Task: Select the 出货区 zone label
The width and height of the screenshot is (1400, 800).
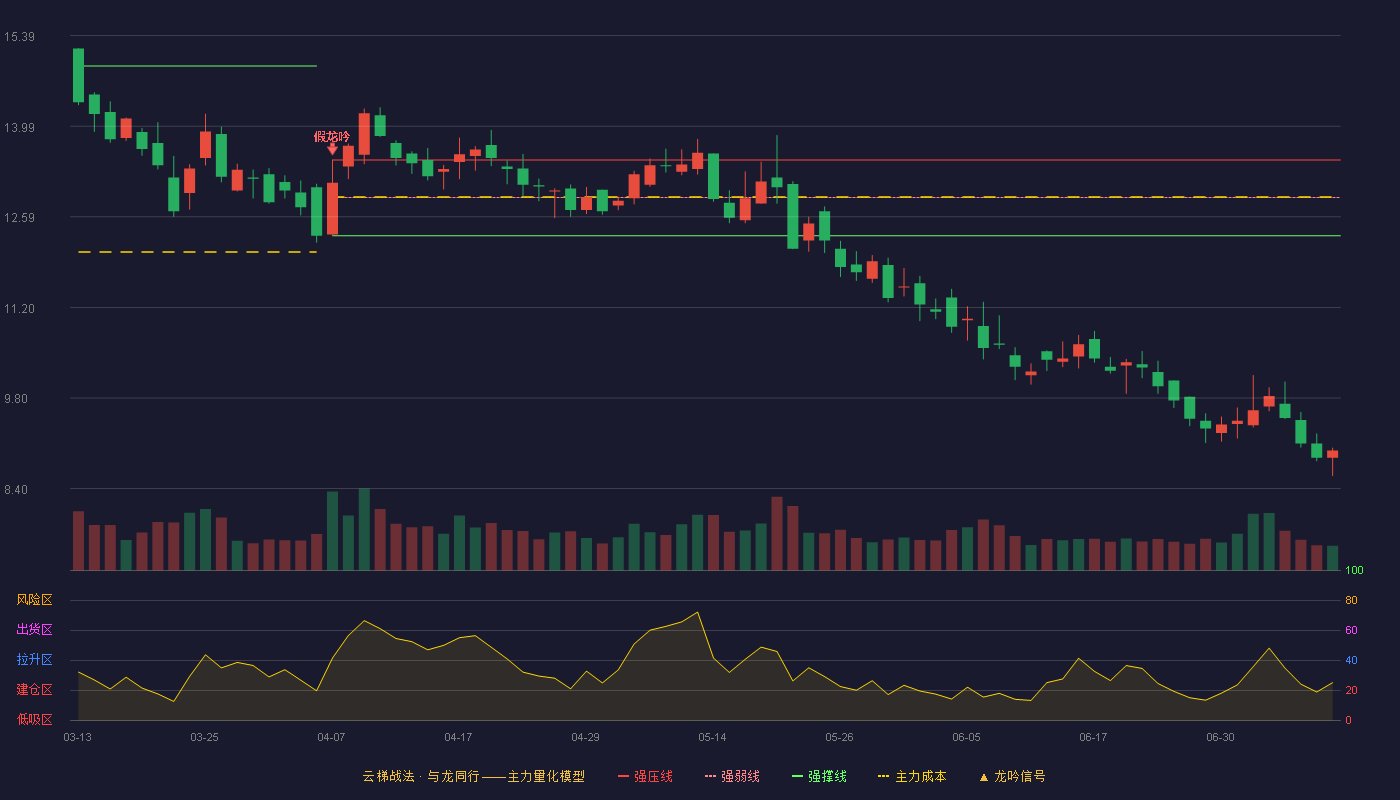Action: [x=34, y=630]
